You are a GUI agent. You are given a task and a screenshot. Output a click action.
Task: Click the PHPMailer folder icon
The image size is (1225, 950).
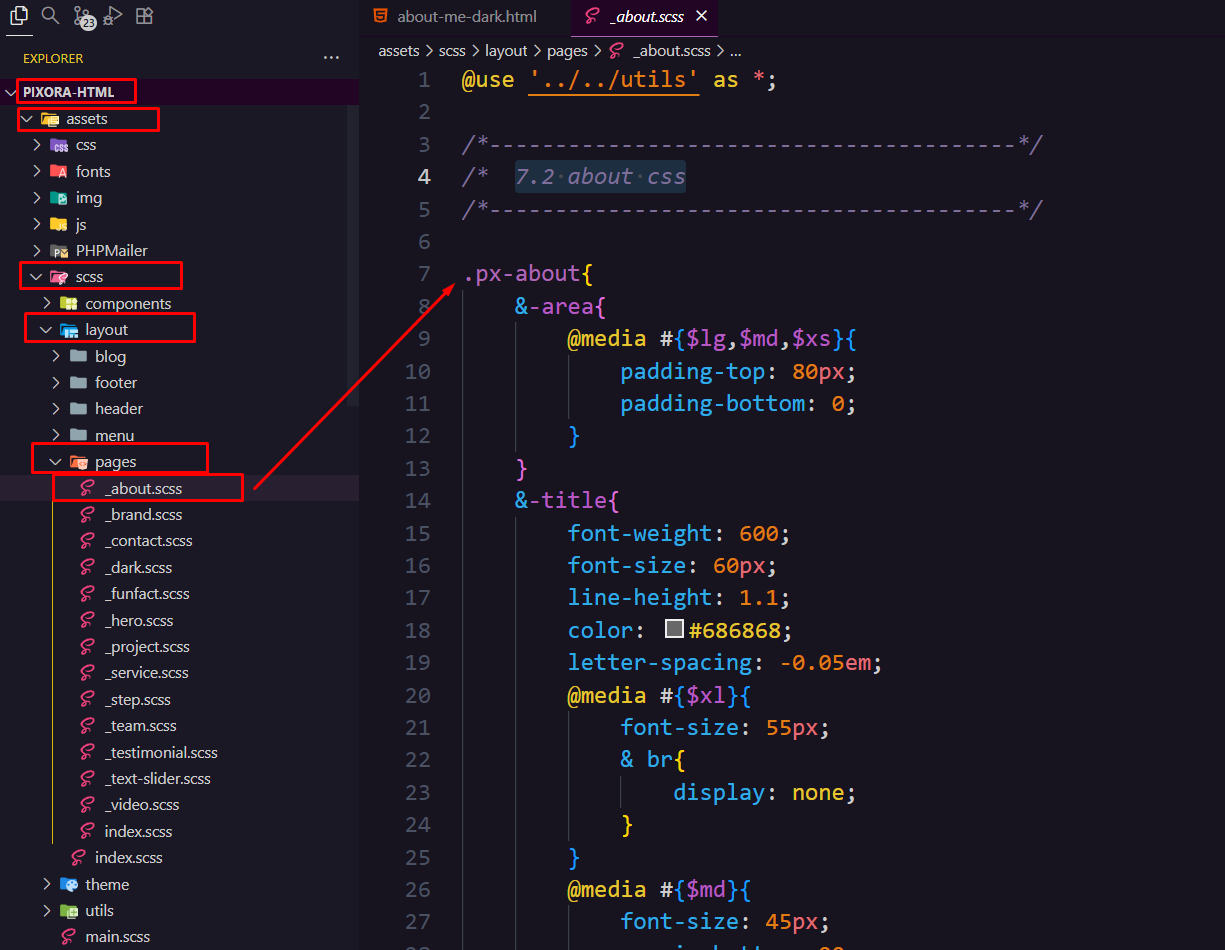(59, 251)
